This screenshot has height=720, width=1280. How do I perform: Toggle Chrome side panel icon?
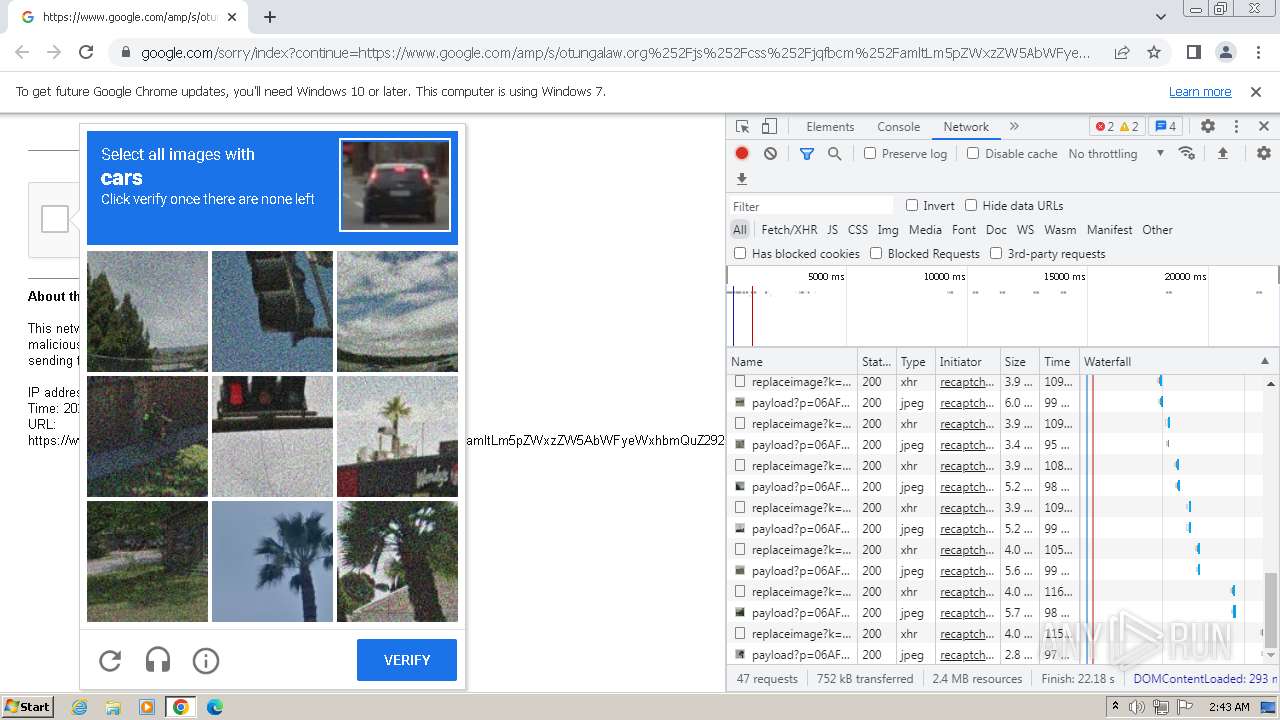click(1194, 52)
